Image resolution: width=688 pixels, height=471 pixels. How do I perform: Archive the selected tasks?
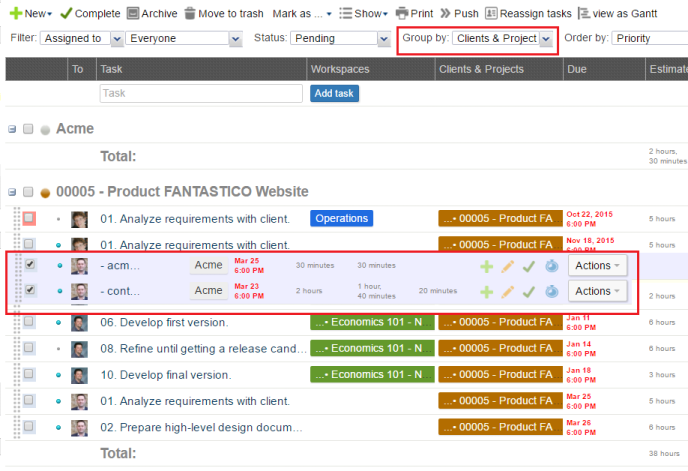pyautogui.click(x=152, y=13)
